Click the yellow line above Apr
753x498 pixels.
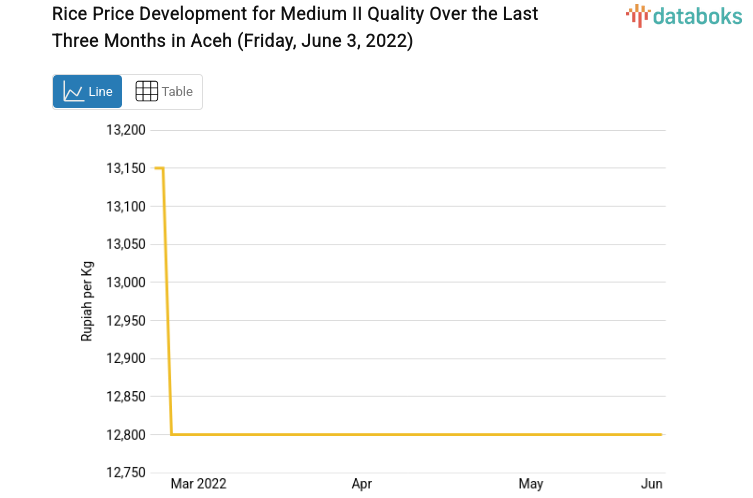point(362,434)
